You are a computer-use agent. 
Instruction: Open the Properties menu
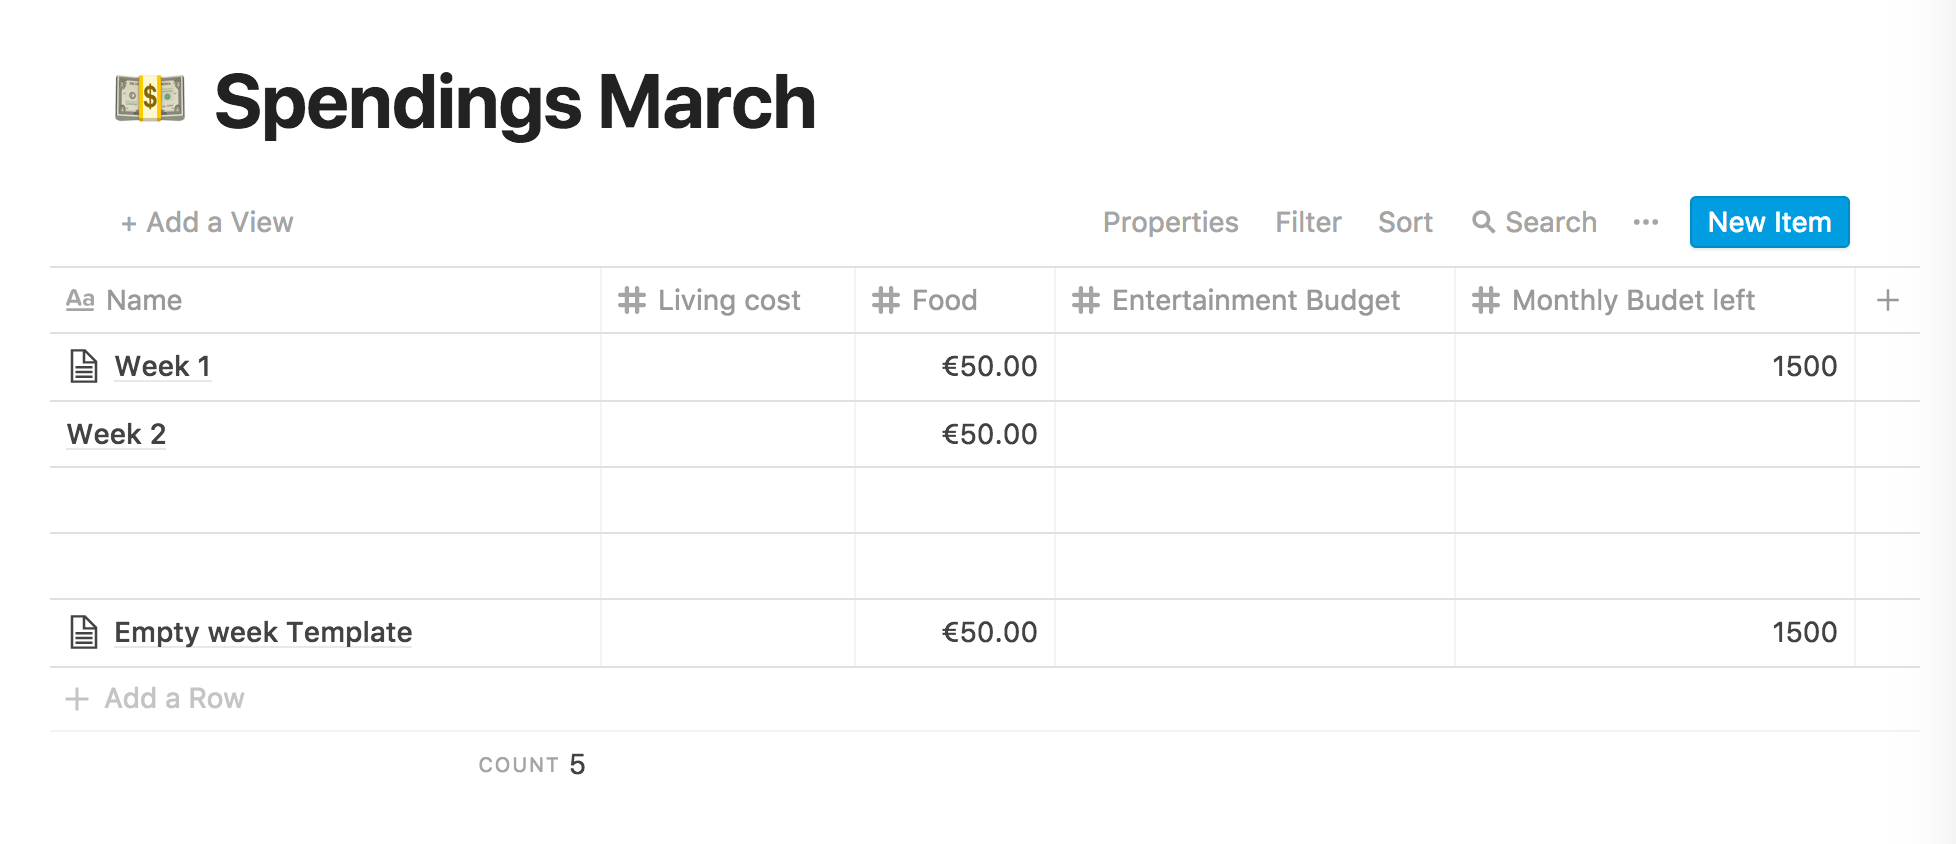pyautogui.click(x=1171, y=222)
